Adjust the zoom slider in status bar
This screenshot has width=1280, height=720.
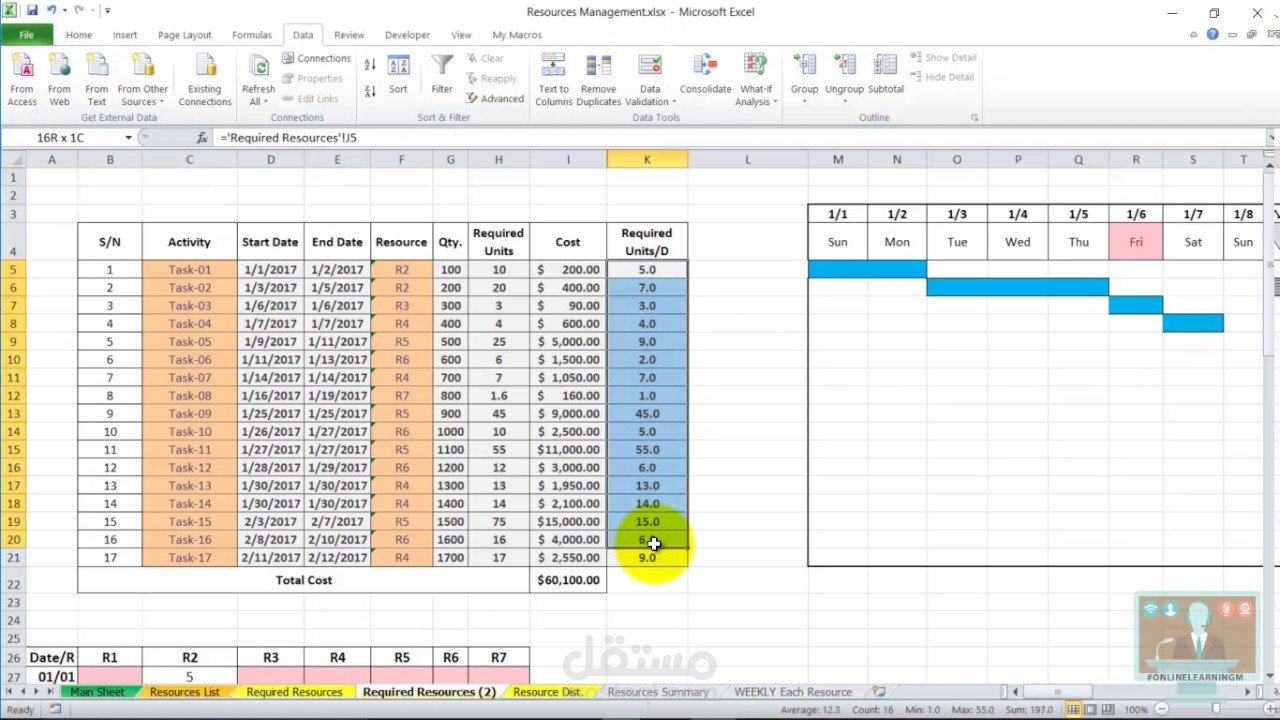click(1215, 709)
